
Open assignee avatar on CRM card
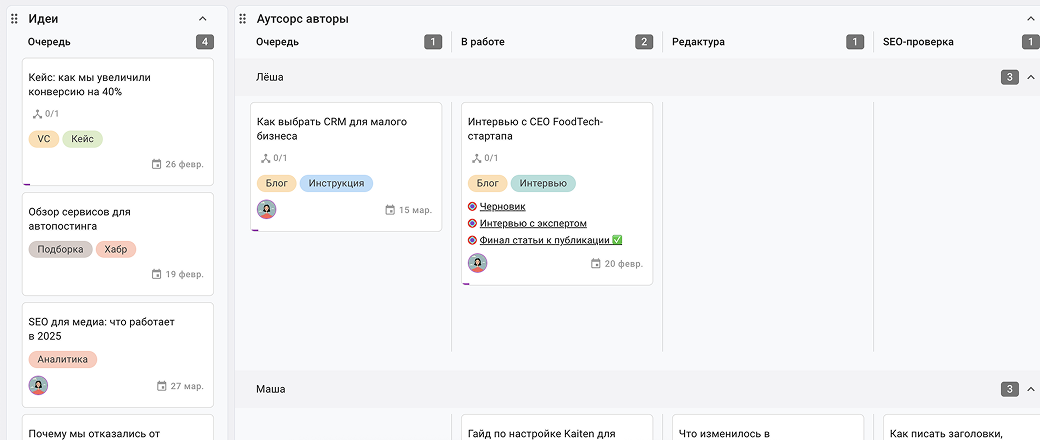pyautogui.click(x=267, y=209)
